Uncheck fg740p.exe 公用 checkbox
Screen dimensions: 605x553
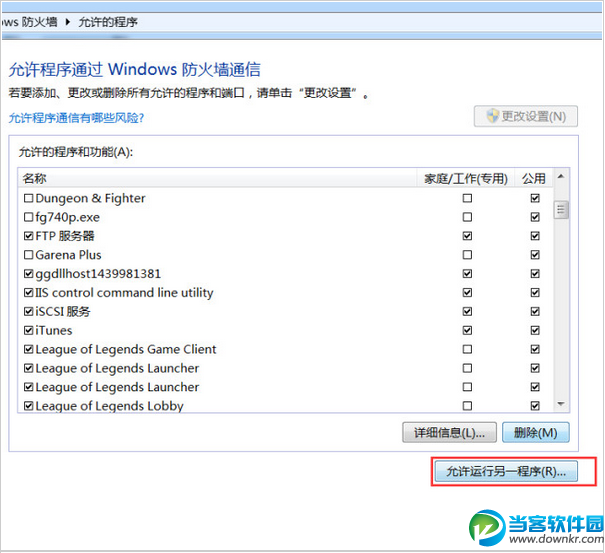[x=535, y=217]
